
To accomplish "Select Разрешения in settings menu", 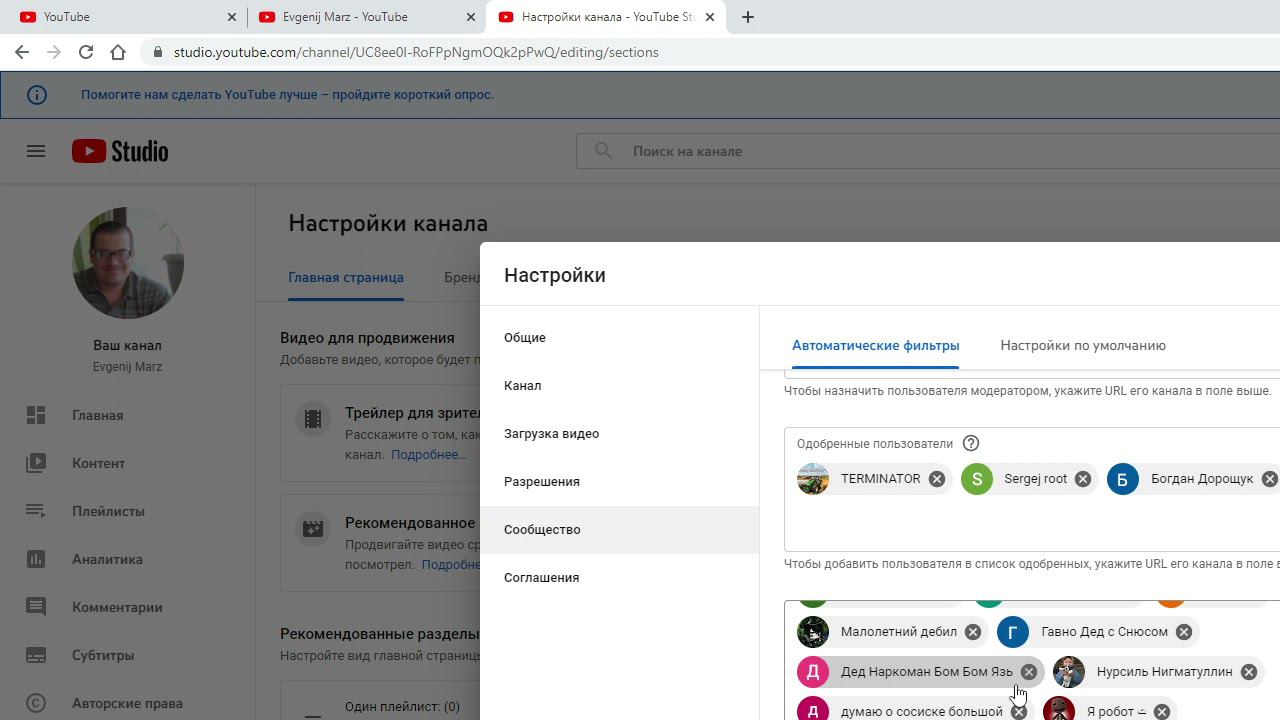I will coord(619,482).
